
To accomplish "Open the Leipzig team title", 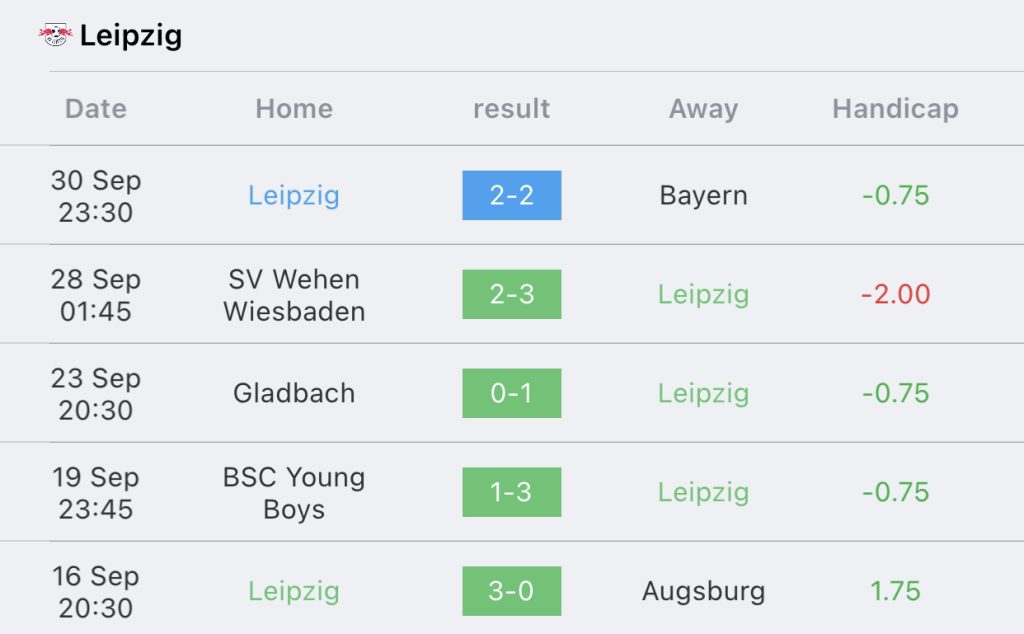I will coord(131,36).
